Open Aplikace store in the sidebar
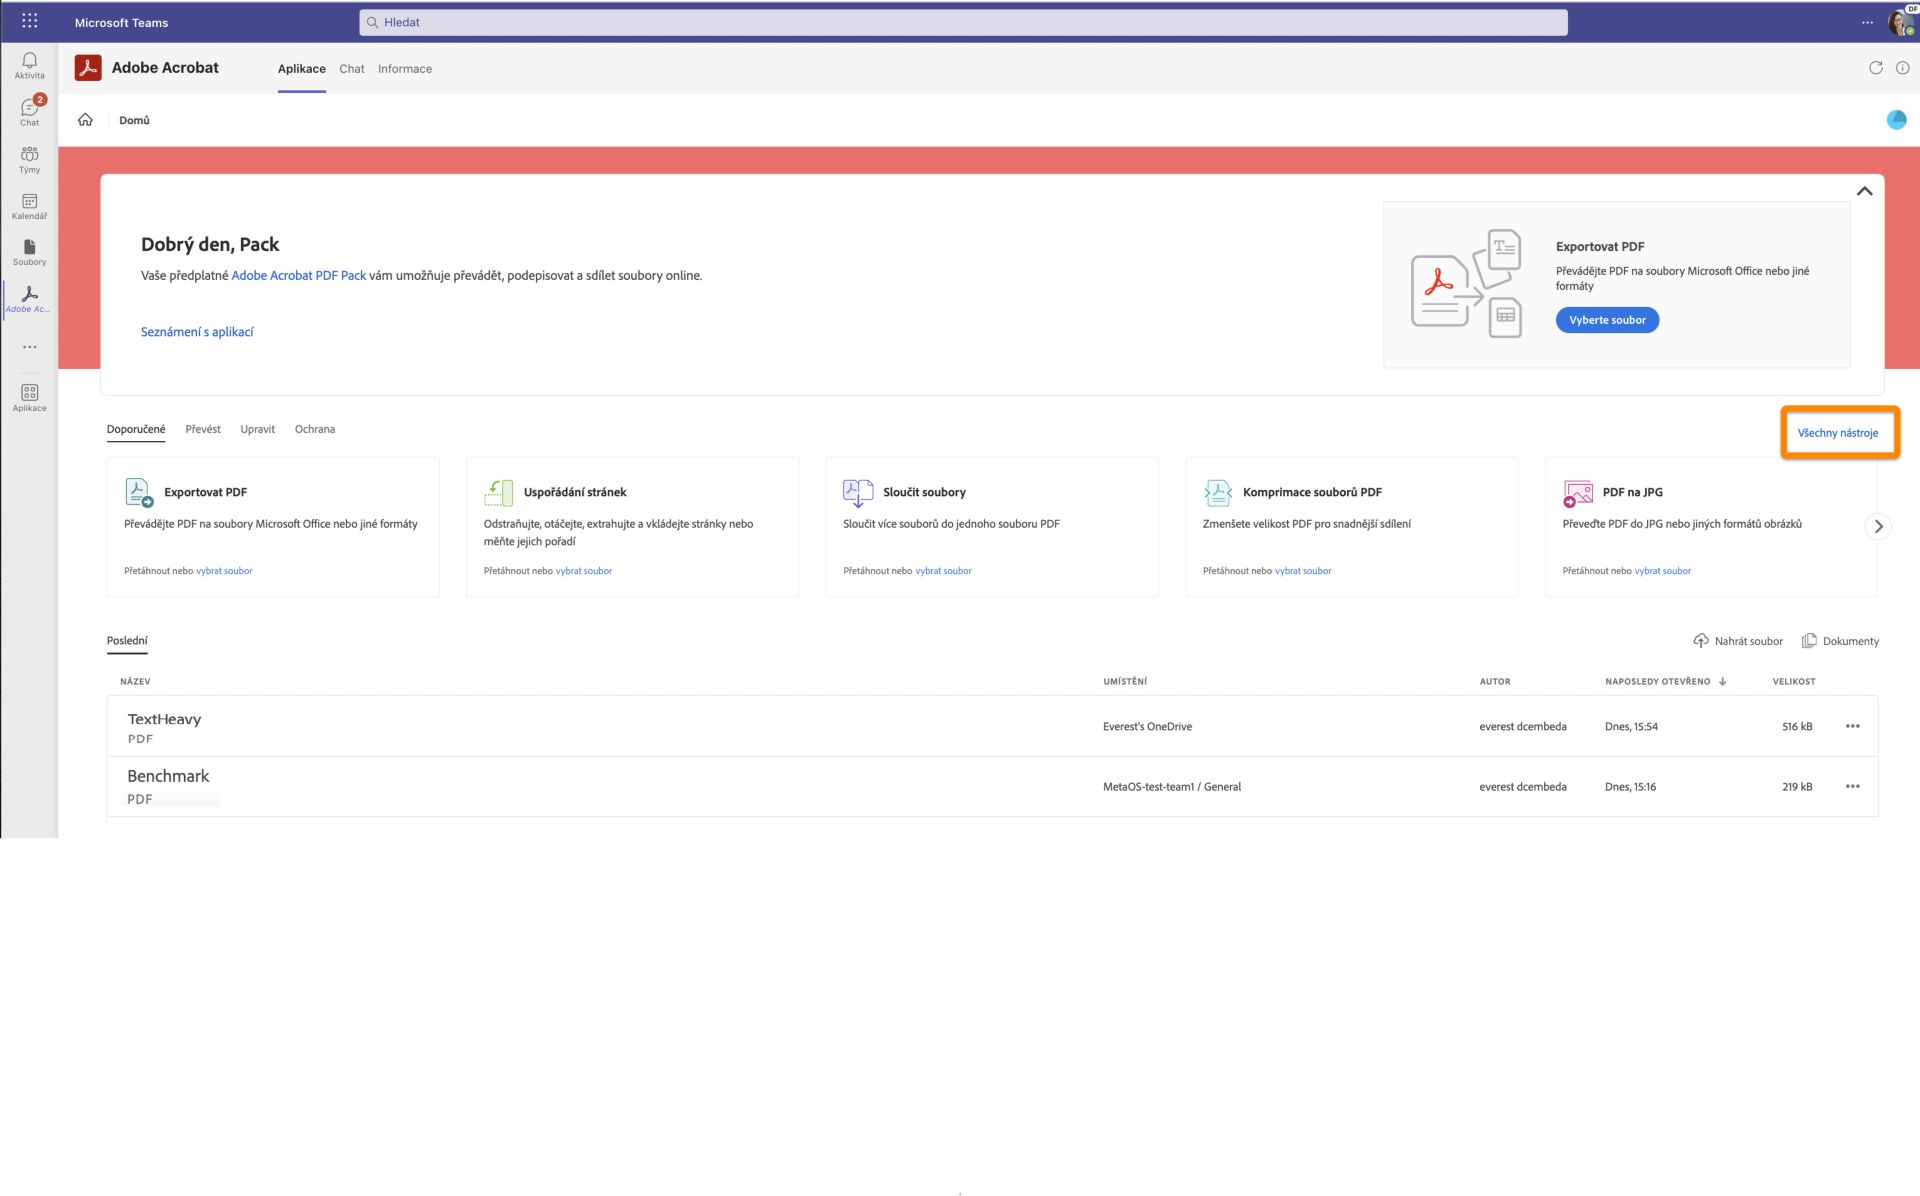Screen dimensions: 1920x1196 click(x=29, y=397)
